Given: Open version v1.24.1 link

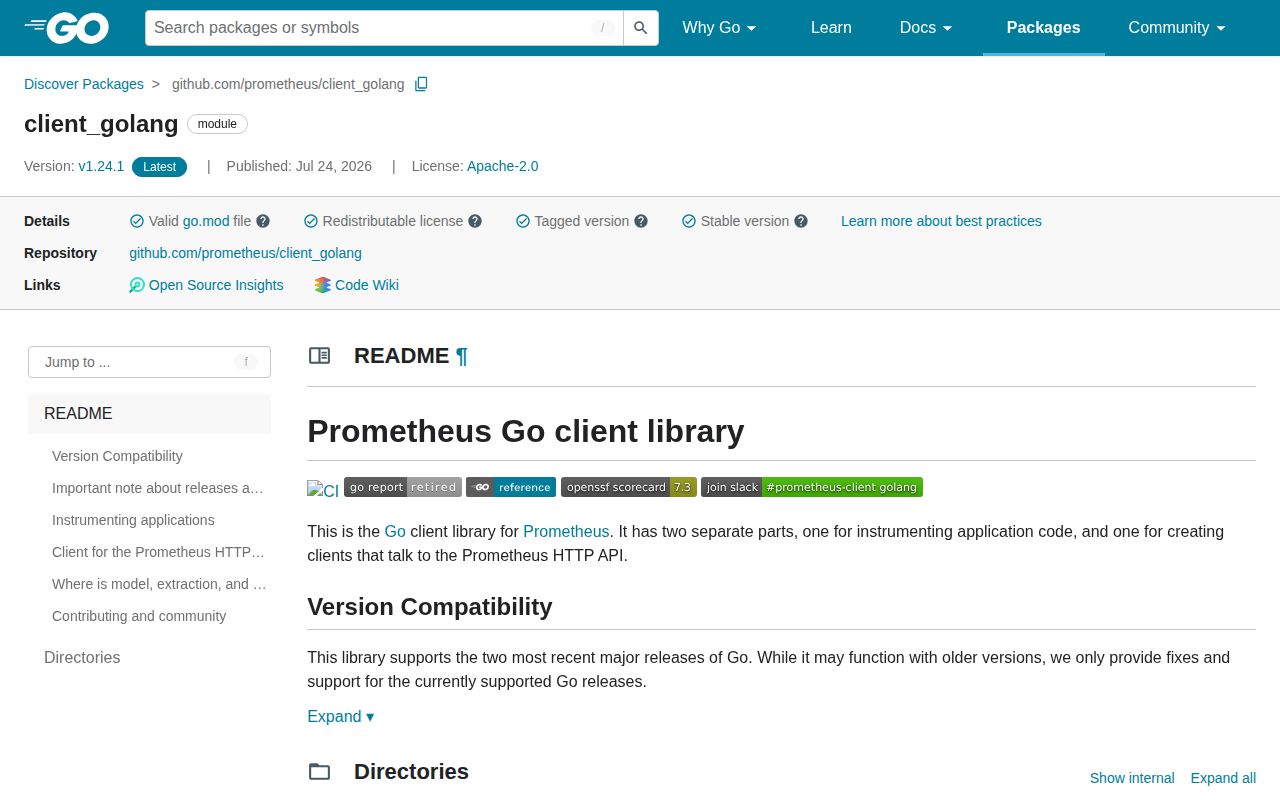Looking at the screenshot, I should click(x=101, y=166).
